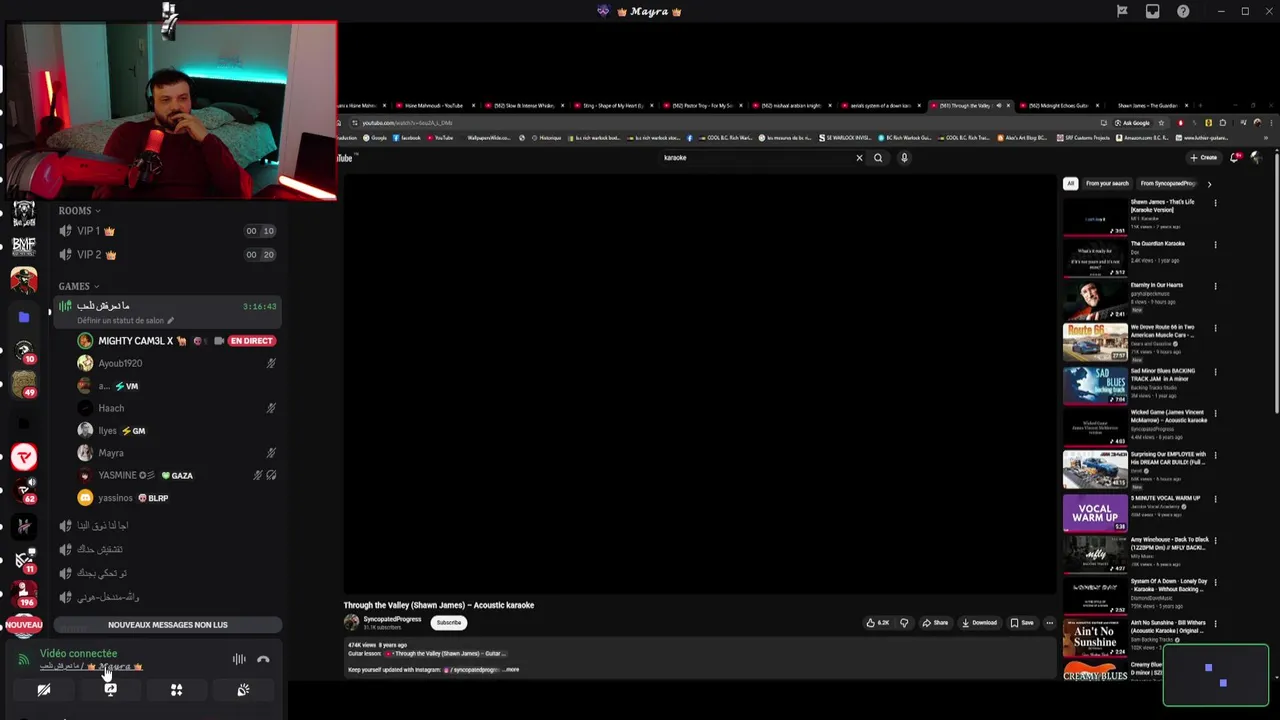Select user yassinos in voice channel

[x=115, y=498]
